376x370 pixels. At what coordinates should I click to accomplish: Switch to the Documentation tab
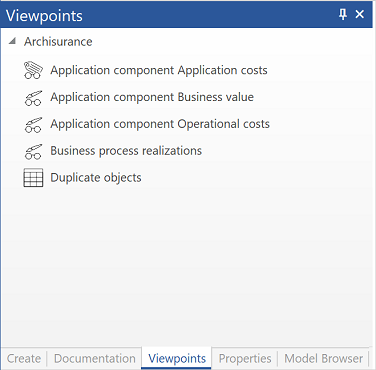point(95,359)
